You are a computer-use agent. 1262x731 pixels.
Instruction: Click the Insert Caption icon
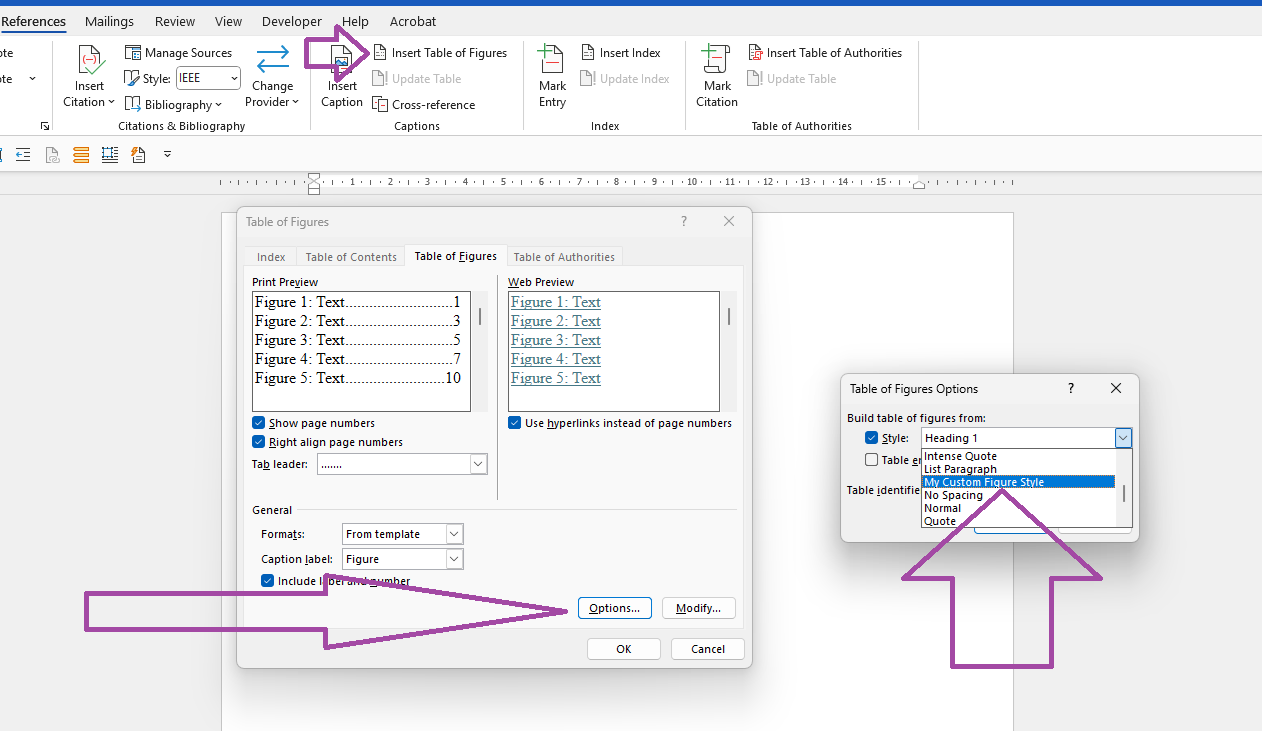[342, 60]
